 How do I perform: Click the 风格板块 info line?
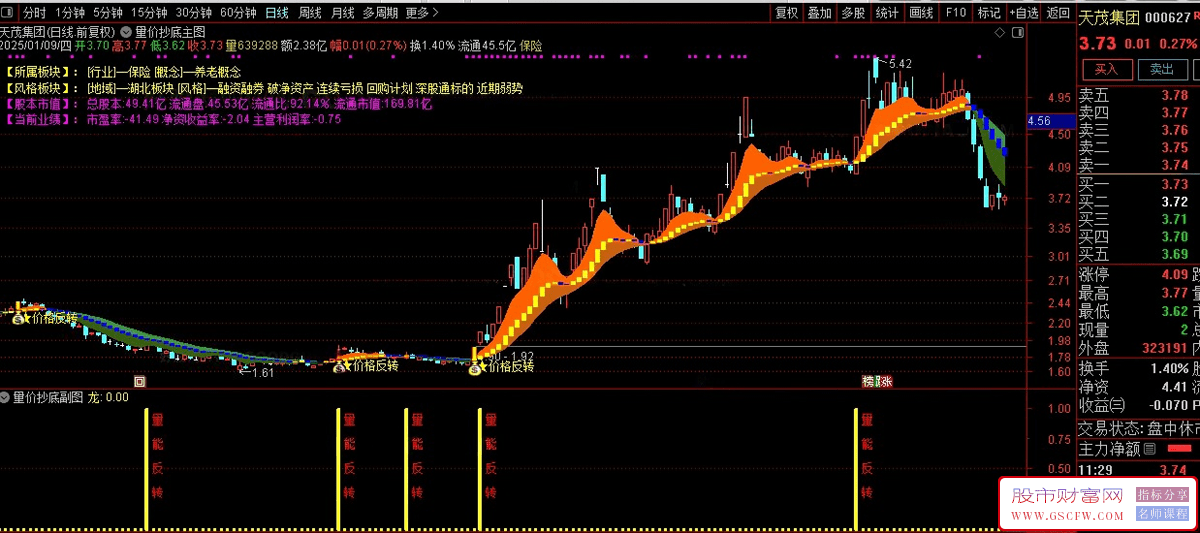[x=262, y=88]
